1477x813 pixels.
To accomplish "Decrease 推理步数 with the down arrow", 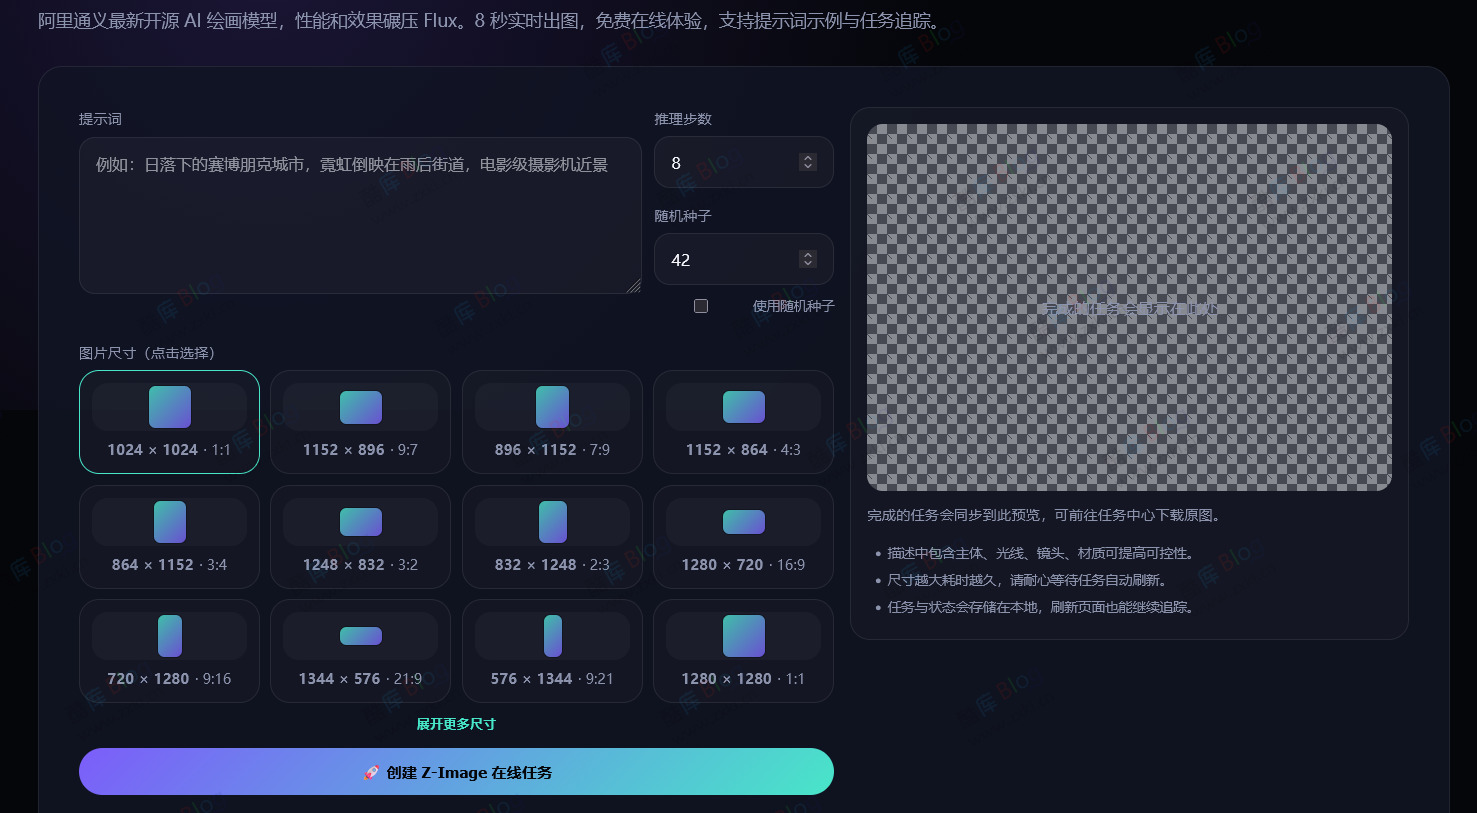I will (807, 167).
